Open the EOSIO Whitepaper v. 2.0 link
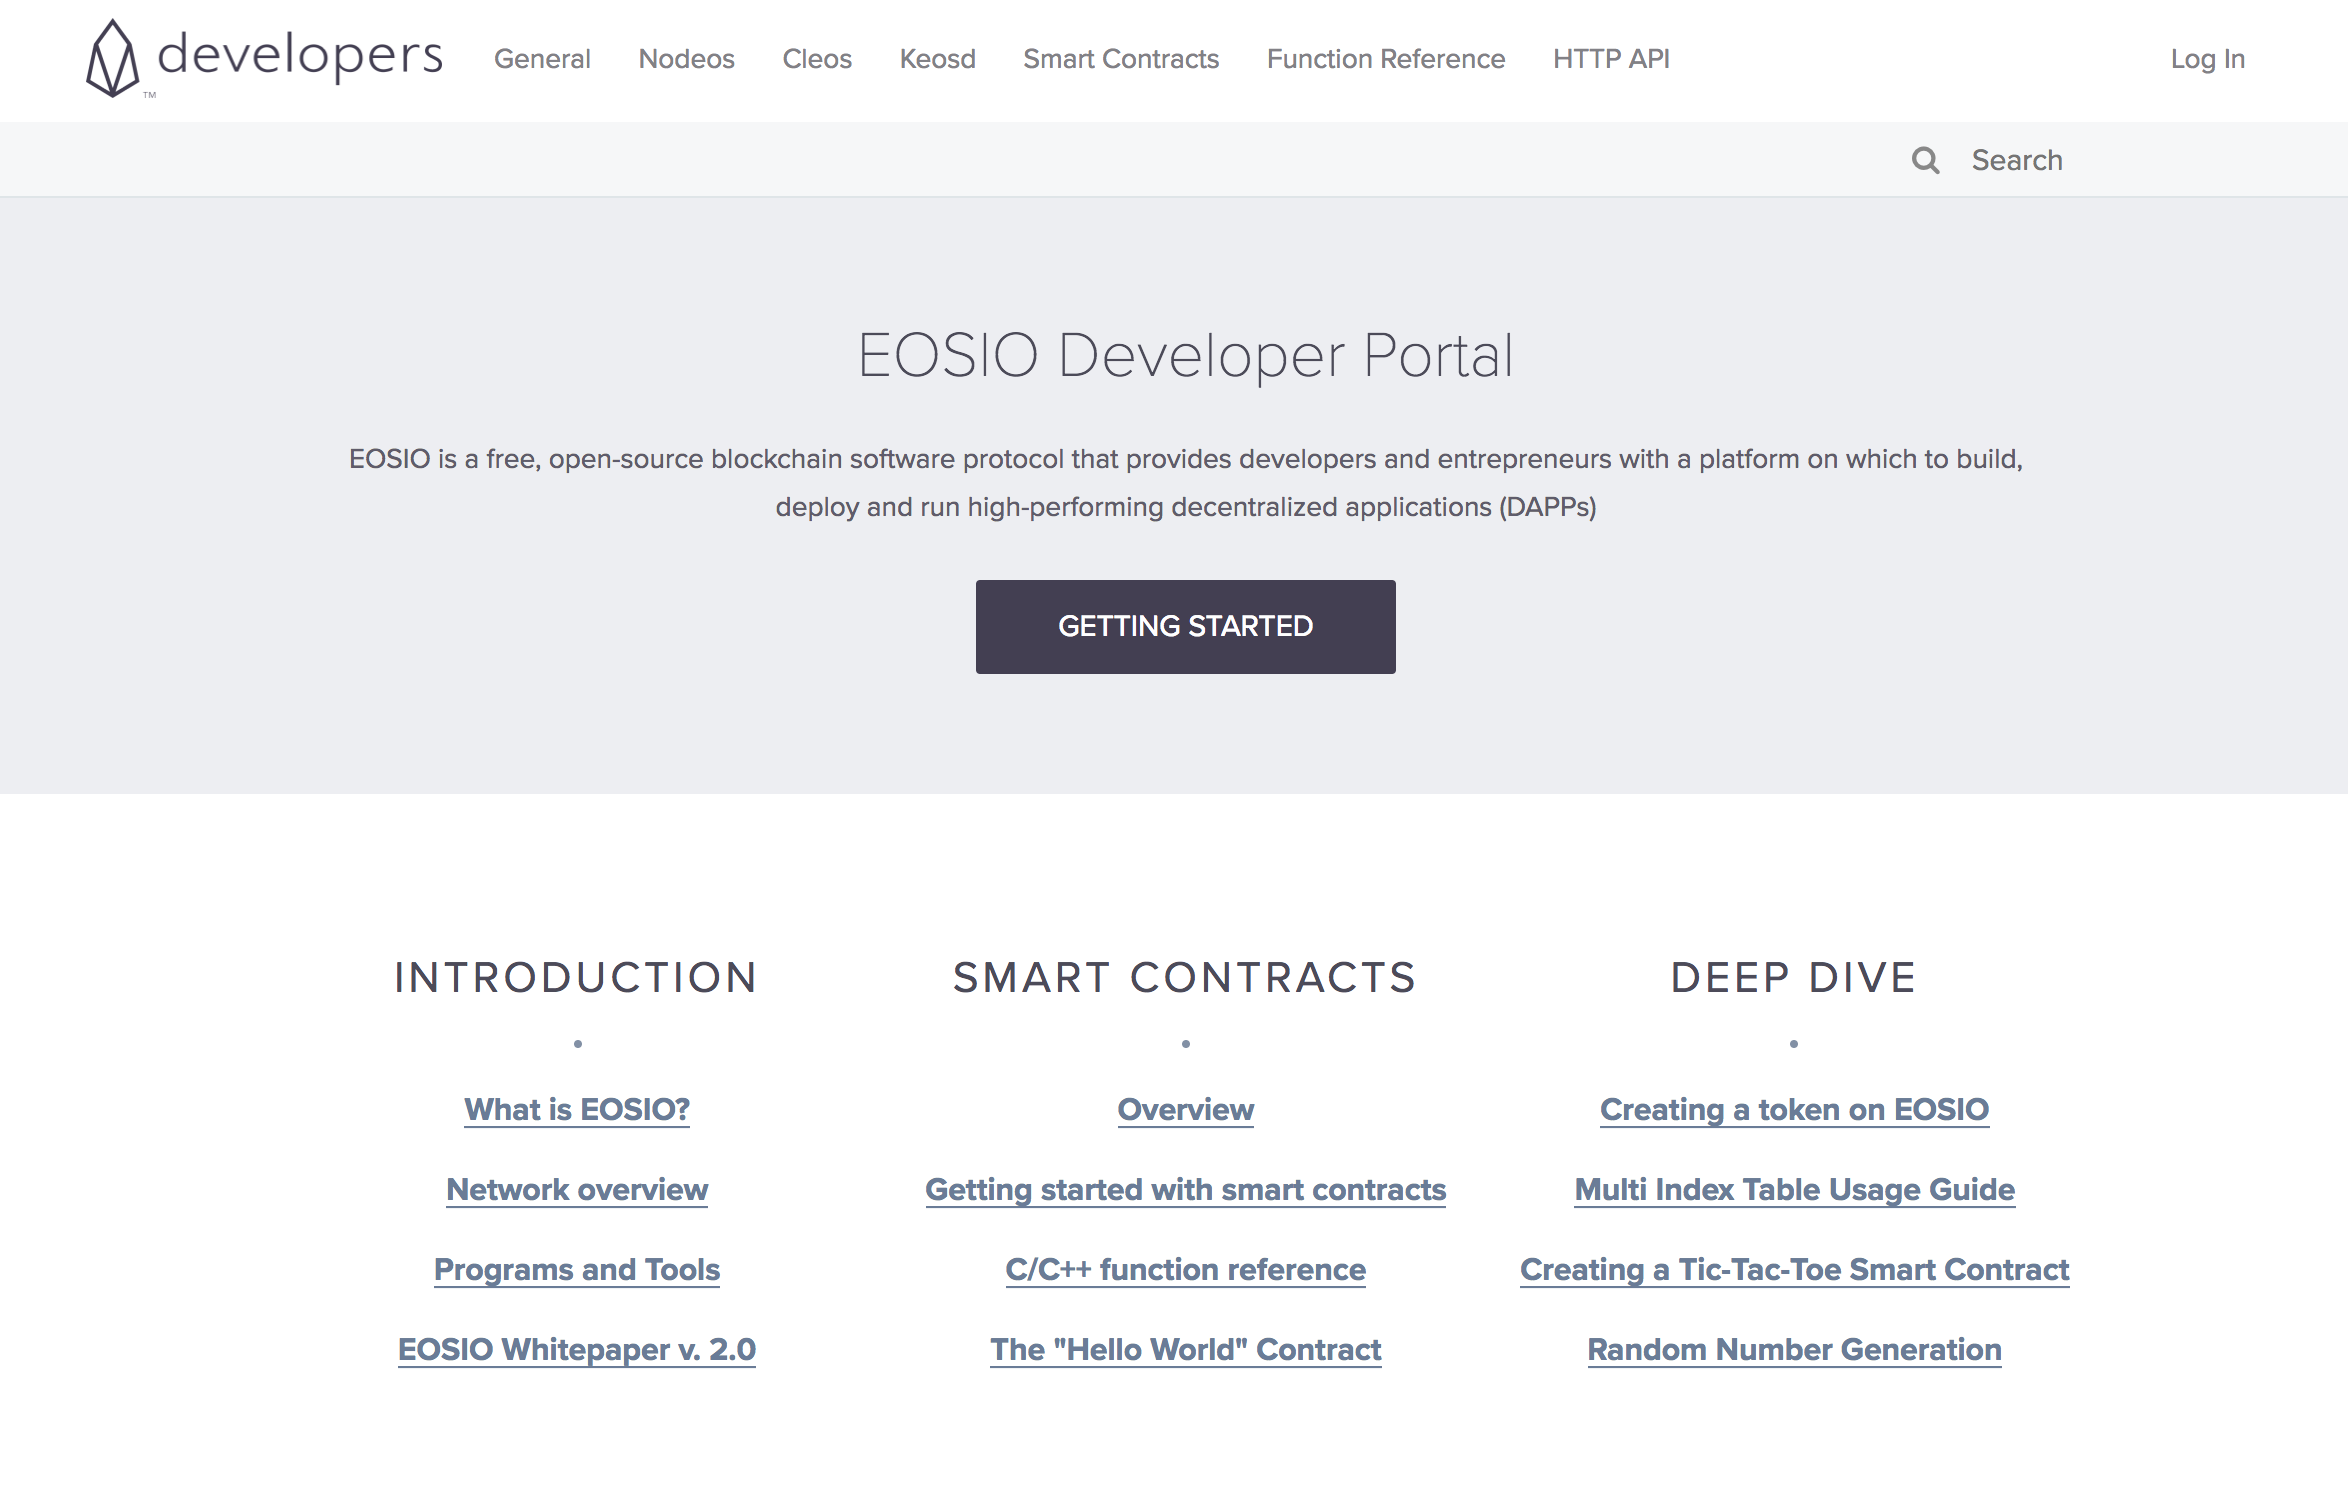 click(577, 1349)
